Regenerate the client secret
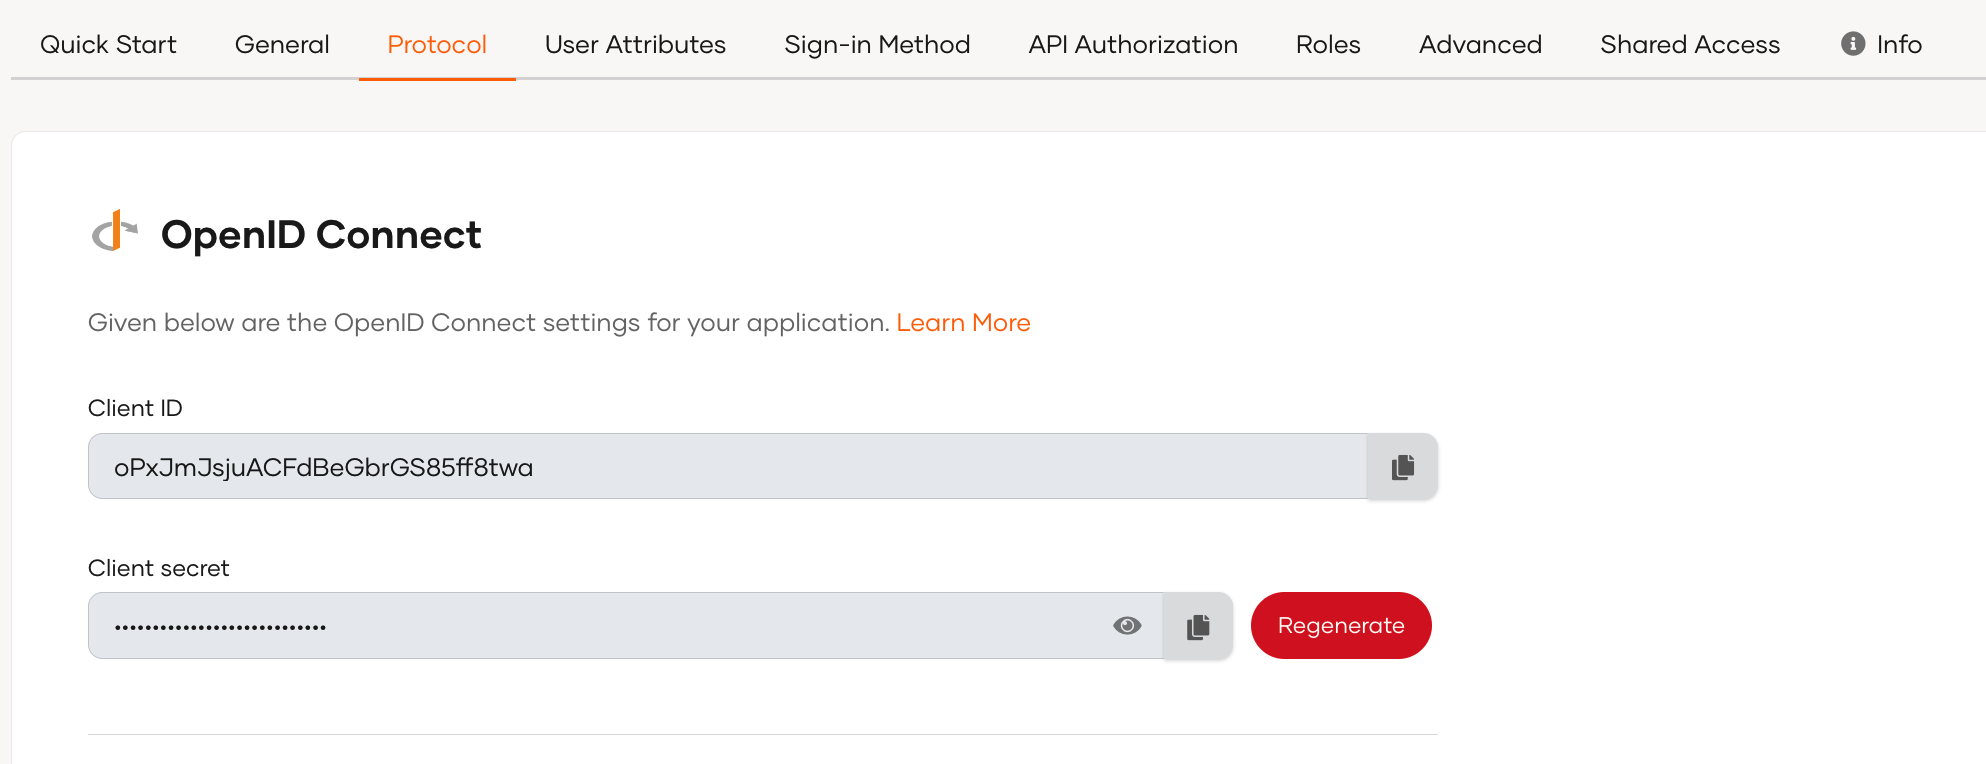1986x764 pixels. click(1341, 626)
